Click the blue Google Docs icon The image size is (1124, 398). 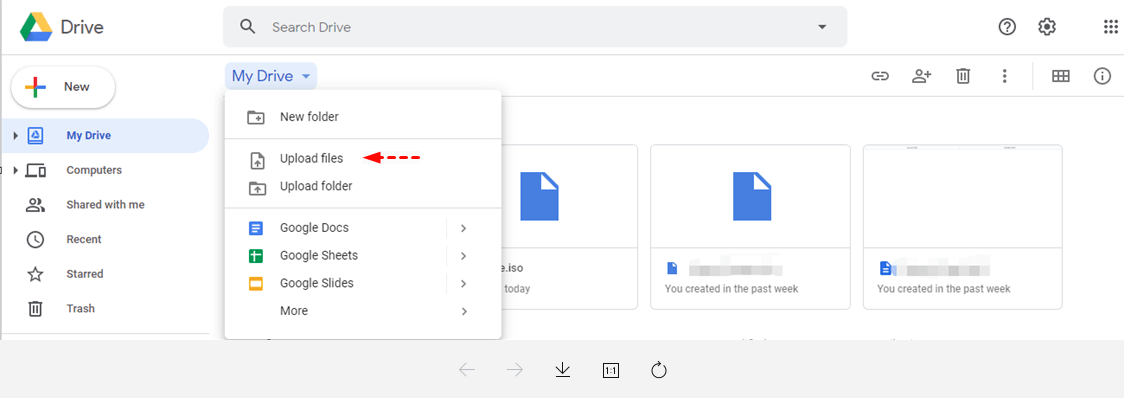point(256,228)
